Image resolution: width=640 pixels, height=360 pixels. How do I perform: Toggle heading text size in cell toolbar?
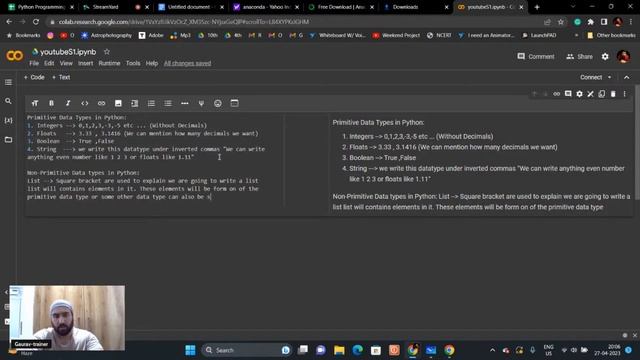point(35,103)
